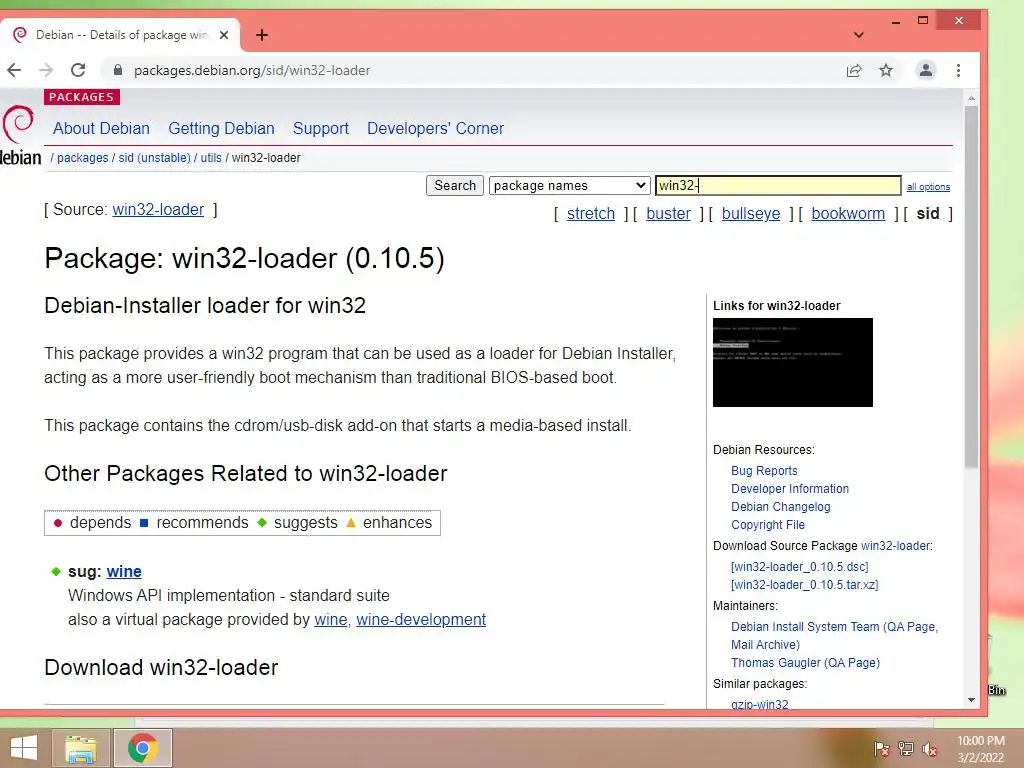1024x768 pixels.
Task: Download win32-loader_0.10.5.dsc file
Action: pos(799,567)
